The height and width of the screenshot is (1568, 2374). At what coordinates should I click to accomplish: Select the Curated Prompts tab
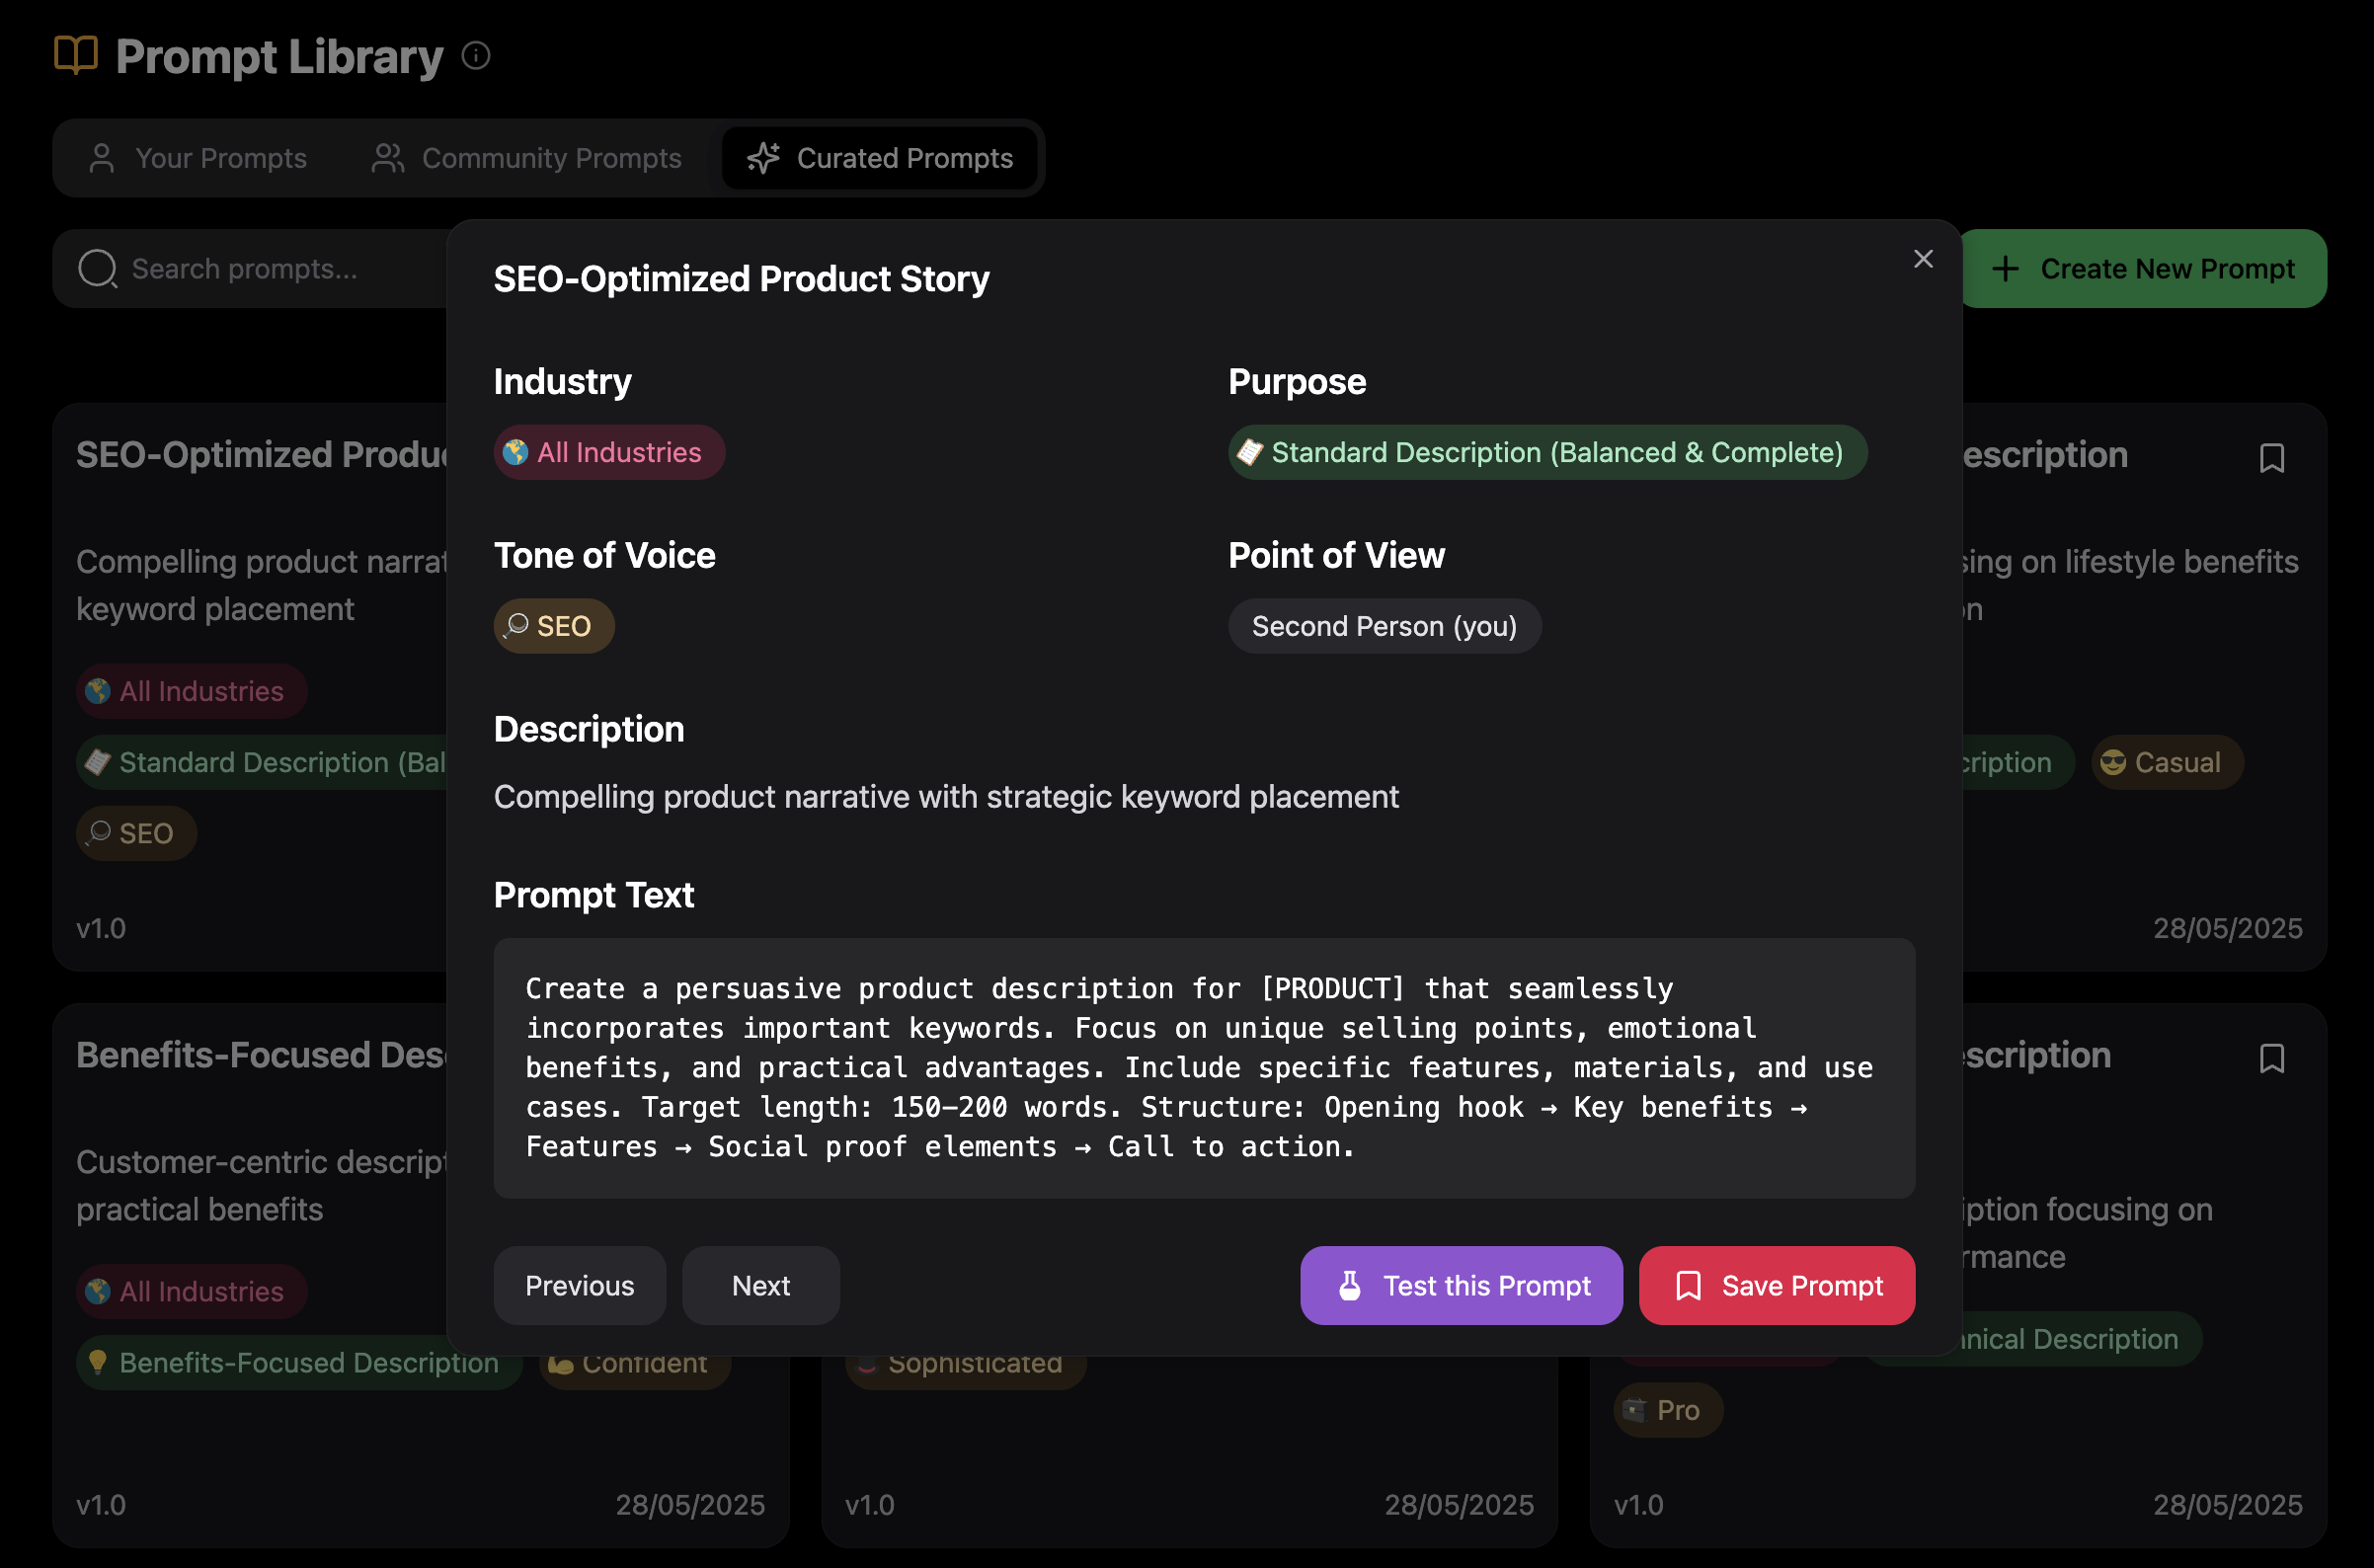tap(880, 158)
